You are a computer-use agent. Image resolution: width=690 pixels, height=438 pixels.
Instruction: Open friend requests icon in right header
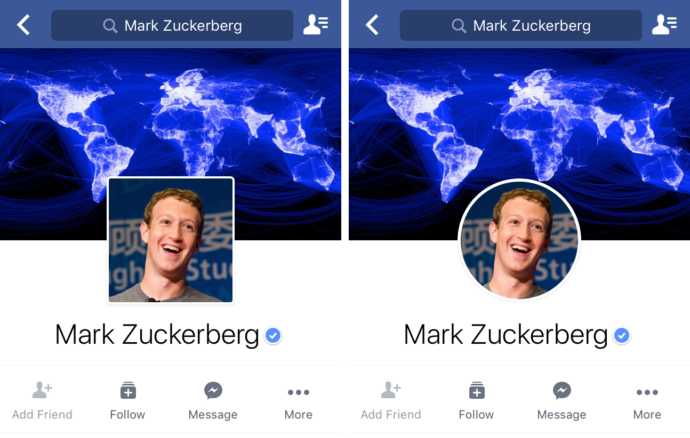664,24
